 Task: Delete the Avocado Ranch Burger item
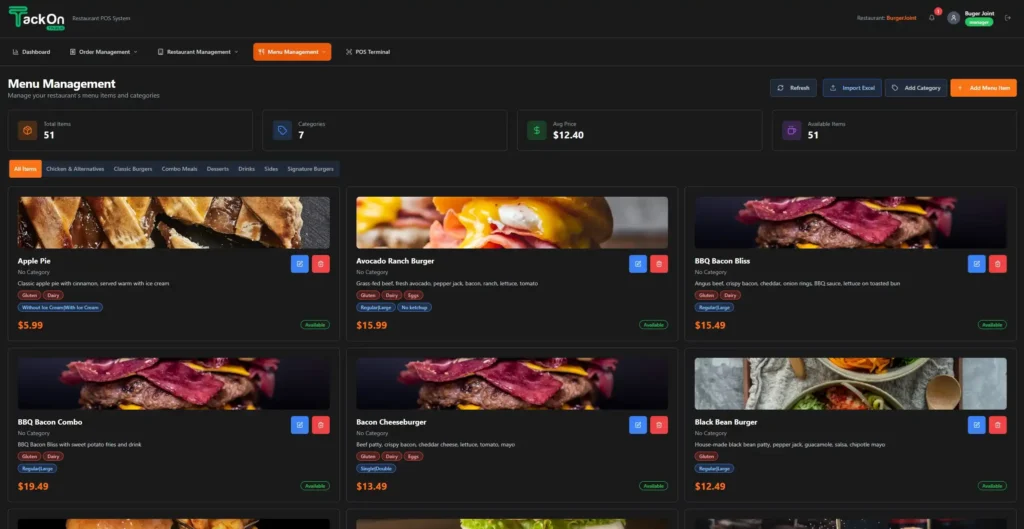coord(659,264)
